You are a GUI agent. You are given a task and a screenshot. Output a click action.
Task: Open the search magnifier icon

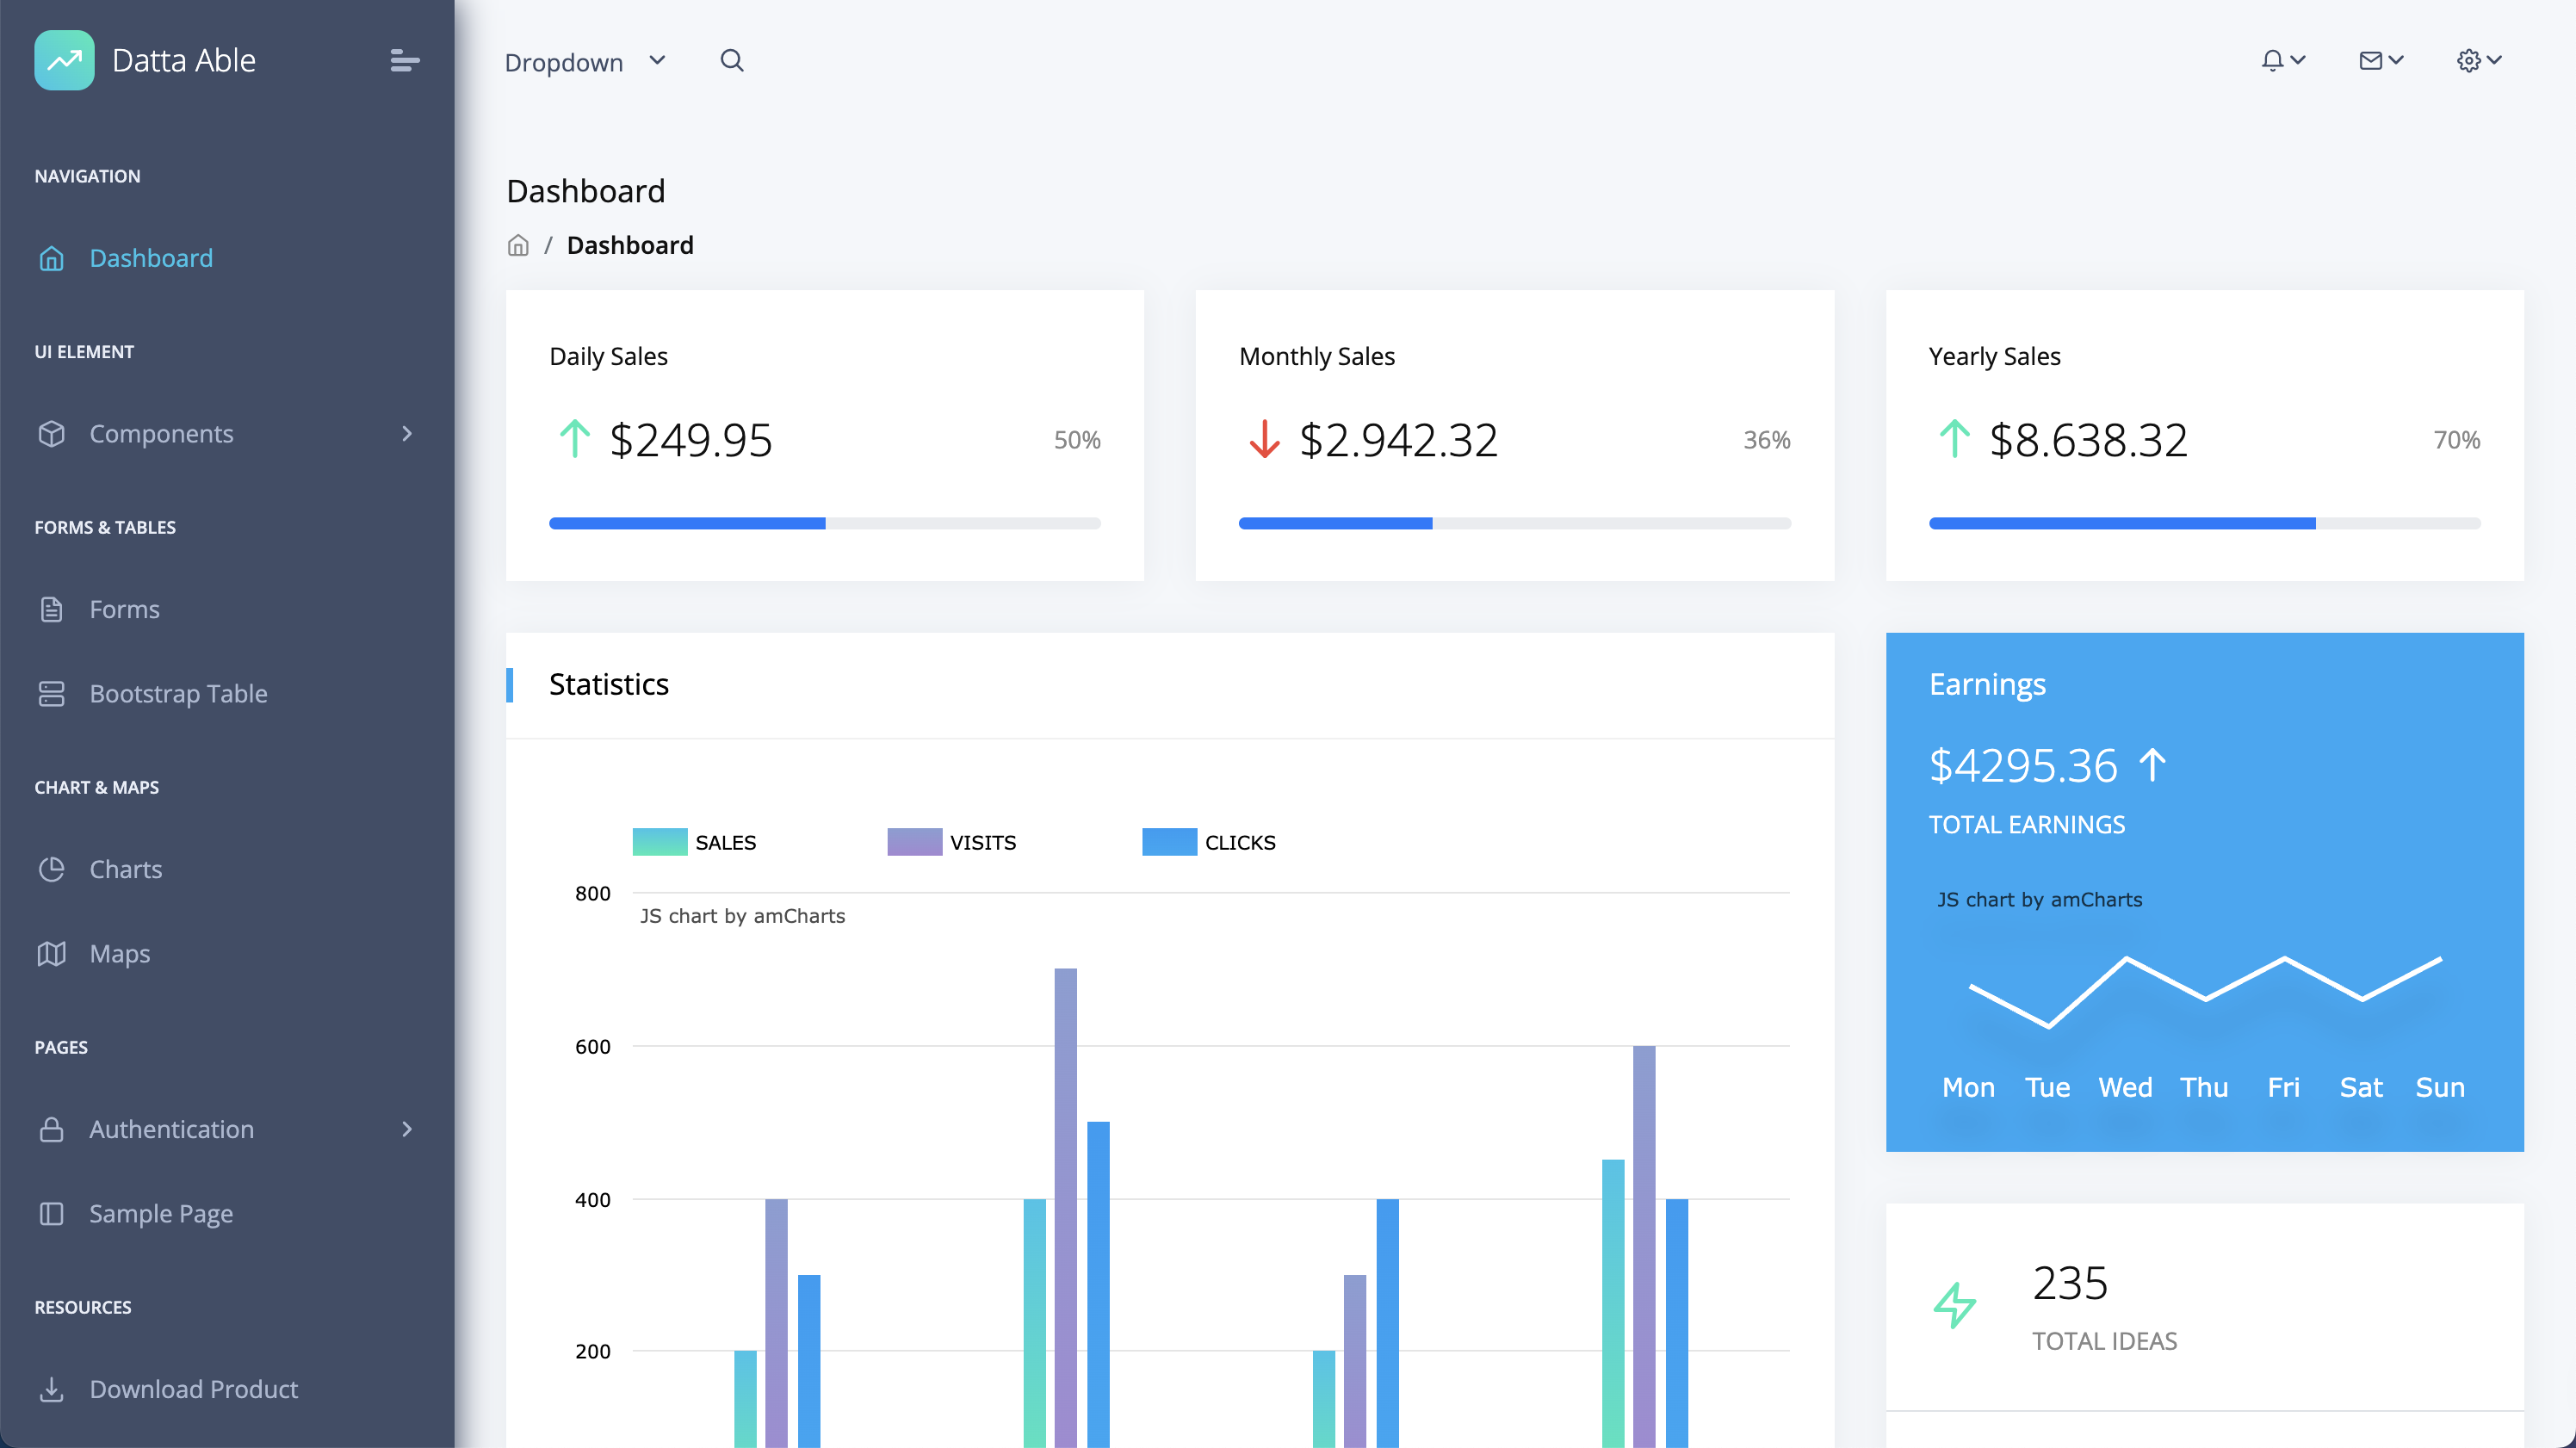732,61
